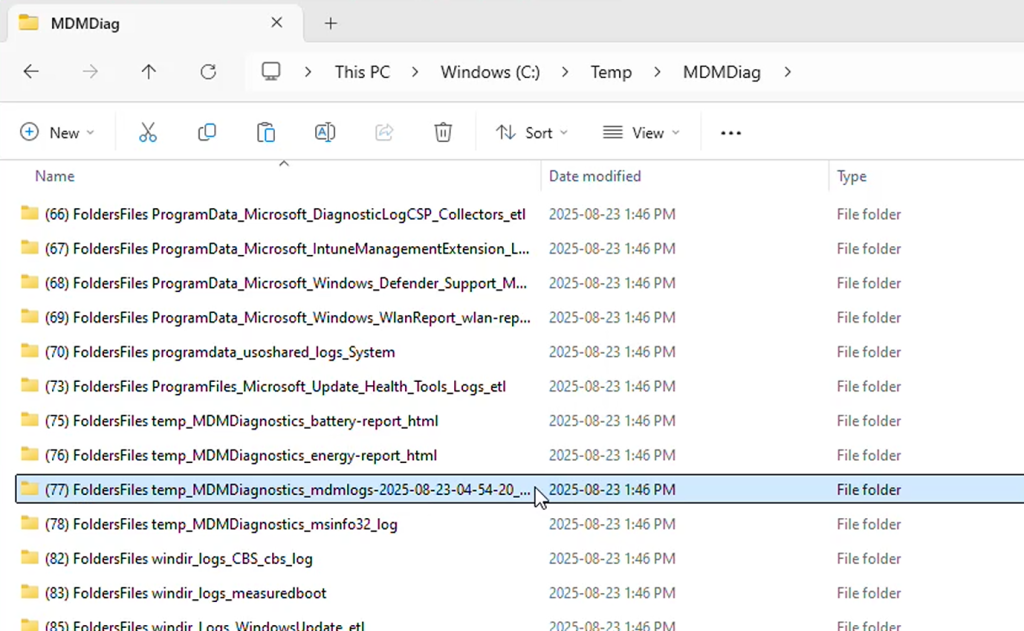The image size is (1024, 631).
Task: Click the Copy icon in toolbar
Action: pos(207,132)
